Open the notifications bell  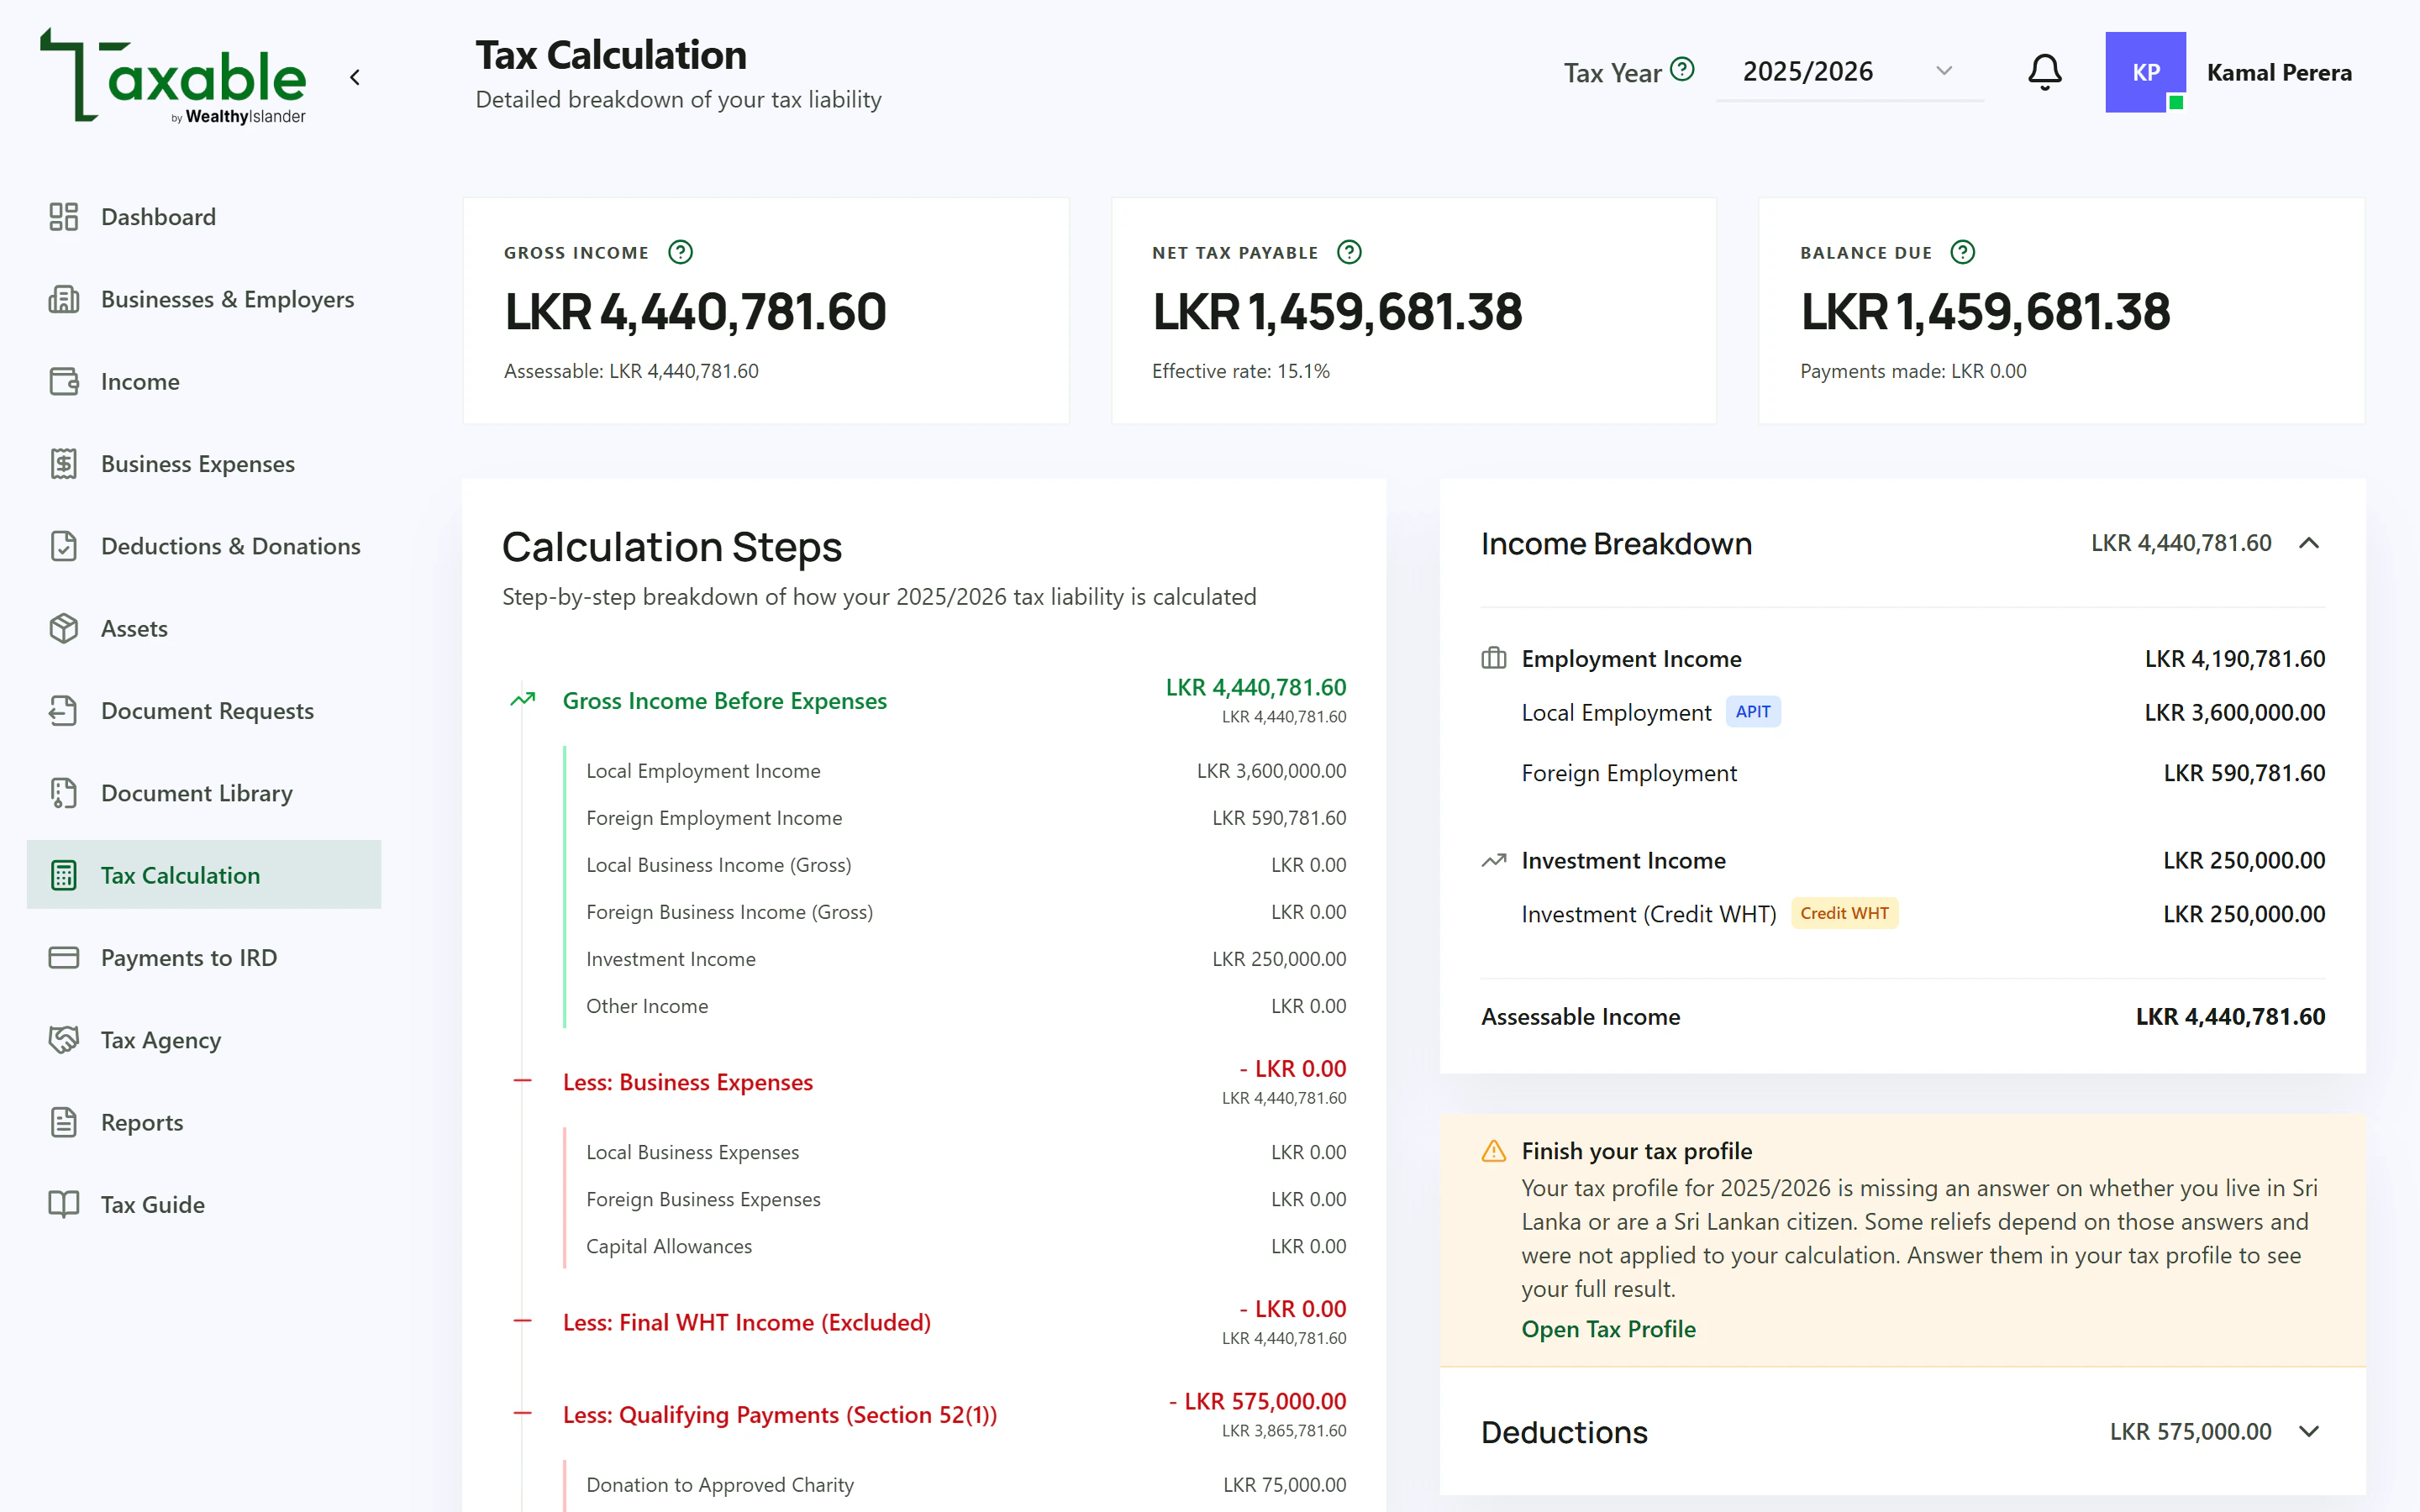2044,72
